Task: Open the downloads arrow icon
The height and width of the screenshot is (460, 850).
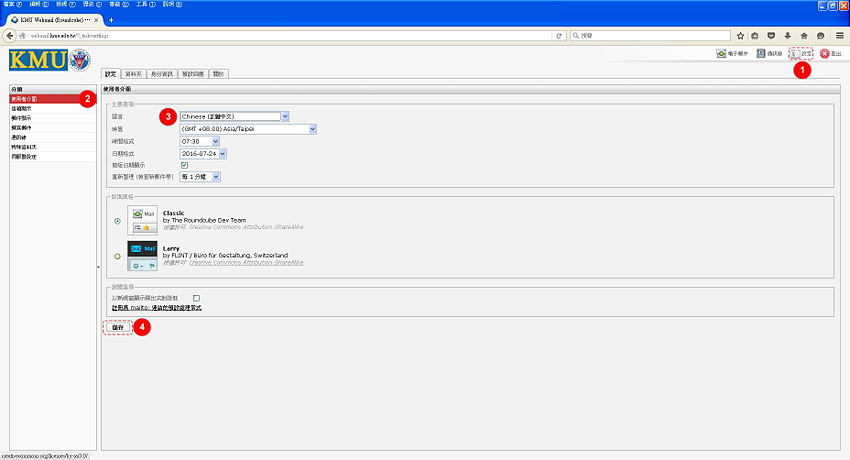Action: (788, 36)
